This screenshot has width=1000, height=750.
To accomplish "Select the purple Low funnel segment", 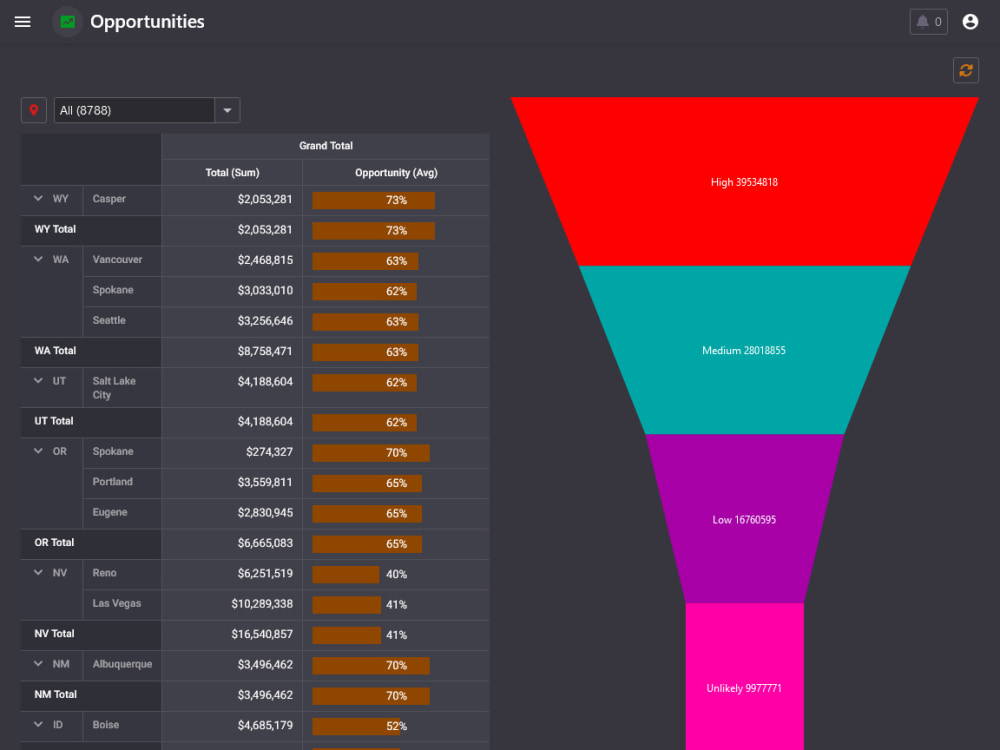I will [x=744, y=519].
